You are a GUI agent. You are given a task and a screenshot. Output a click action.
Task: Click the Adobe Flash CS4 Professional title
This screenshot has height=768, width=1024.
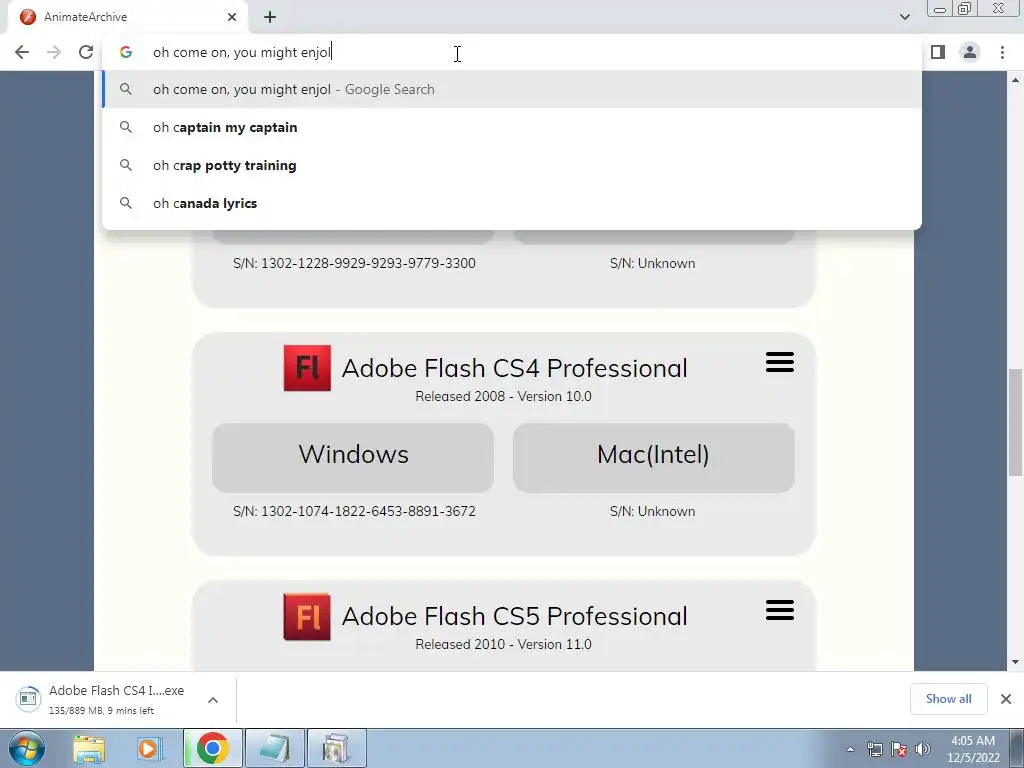click(515, 368)
